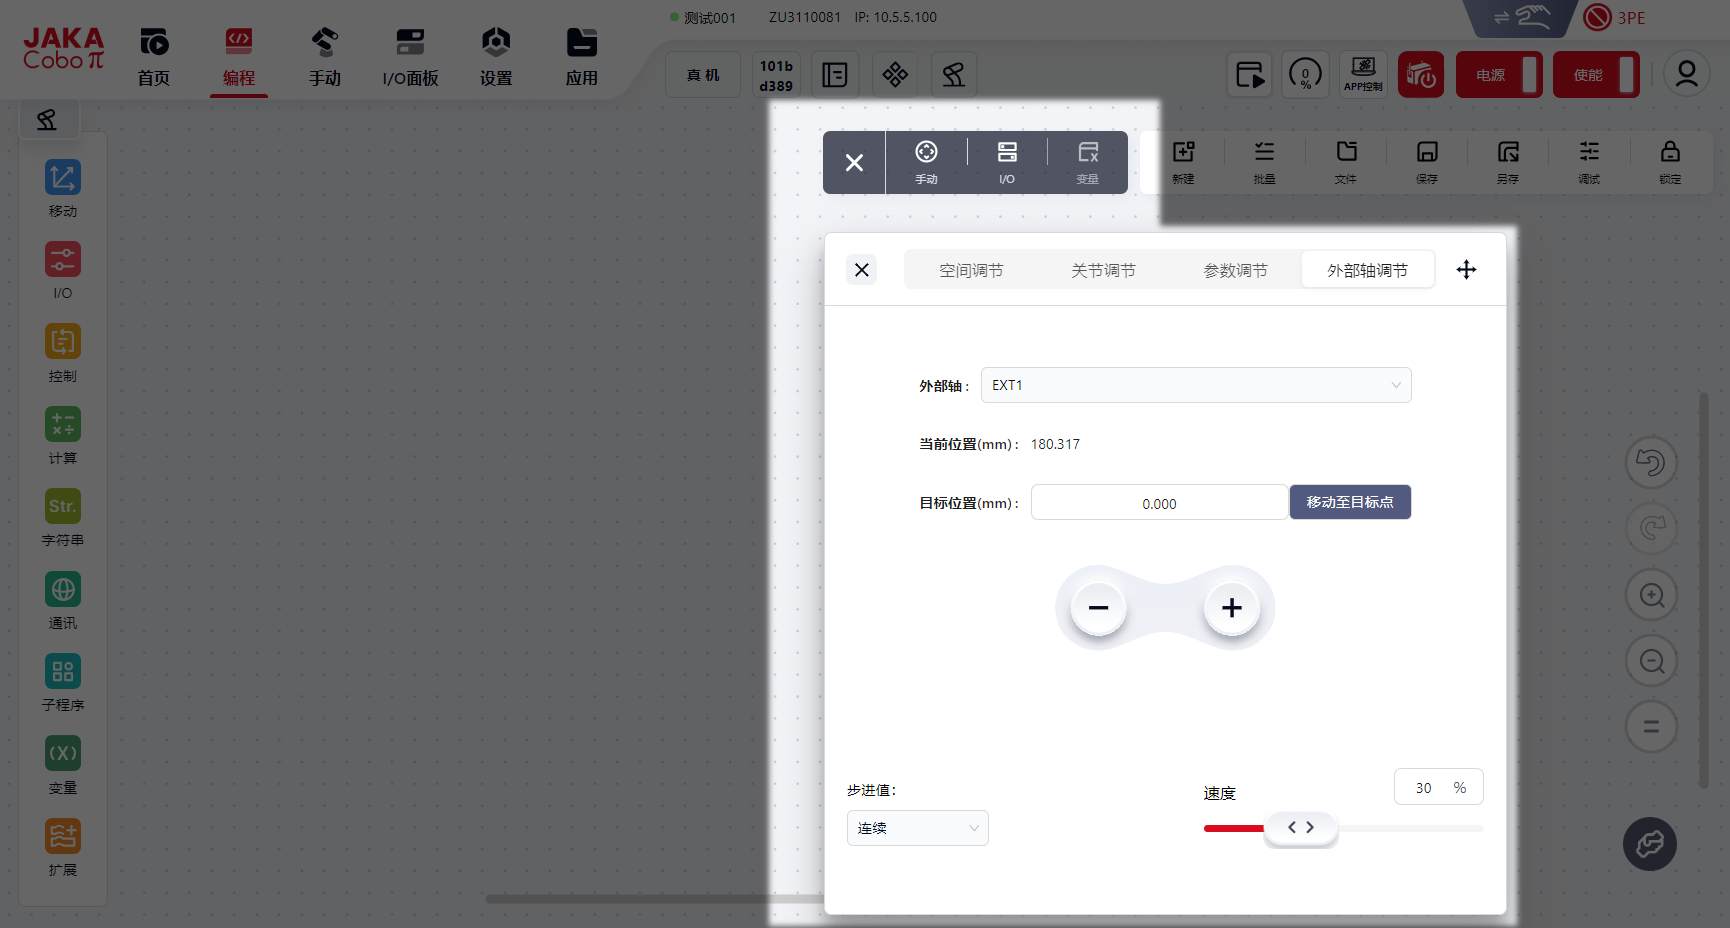Switch to the 关节调节 tab
Screen dimensions: 1730x928
coord(1103,270)
